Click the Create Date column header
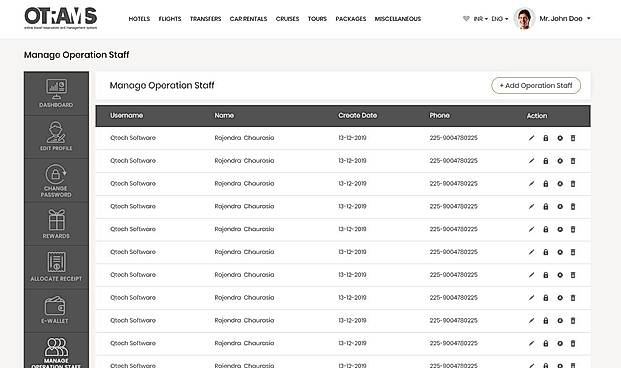This screenshot has width=621, height=368. point(358,116)
